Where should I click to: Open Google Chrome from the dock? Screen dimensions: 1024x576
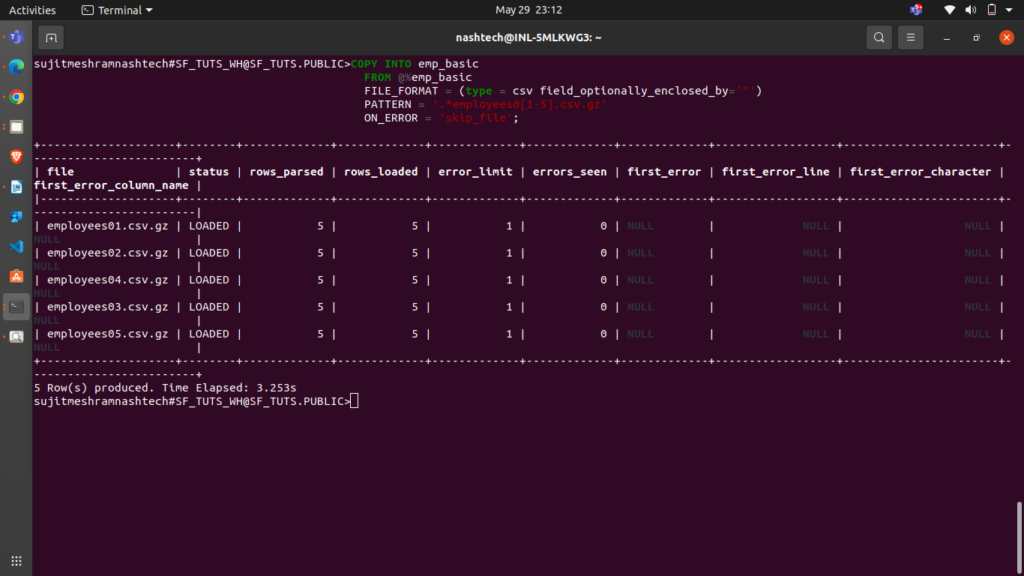pos(16,98)
